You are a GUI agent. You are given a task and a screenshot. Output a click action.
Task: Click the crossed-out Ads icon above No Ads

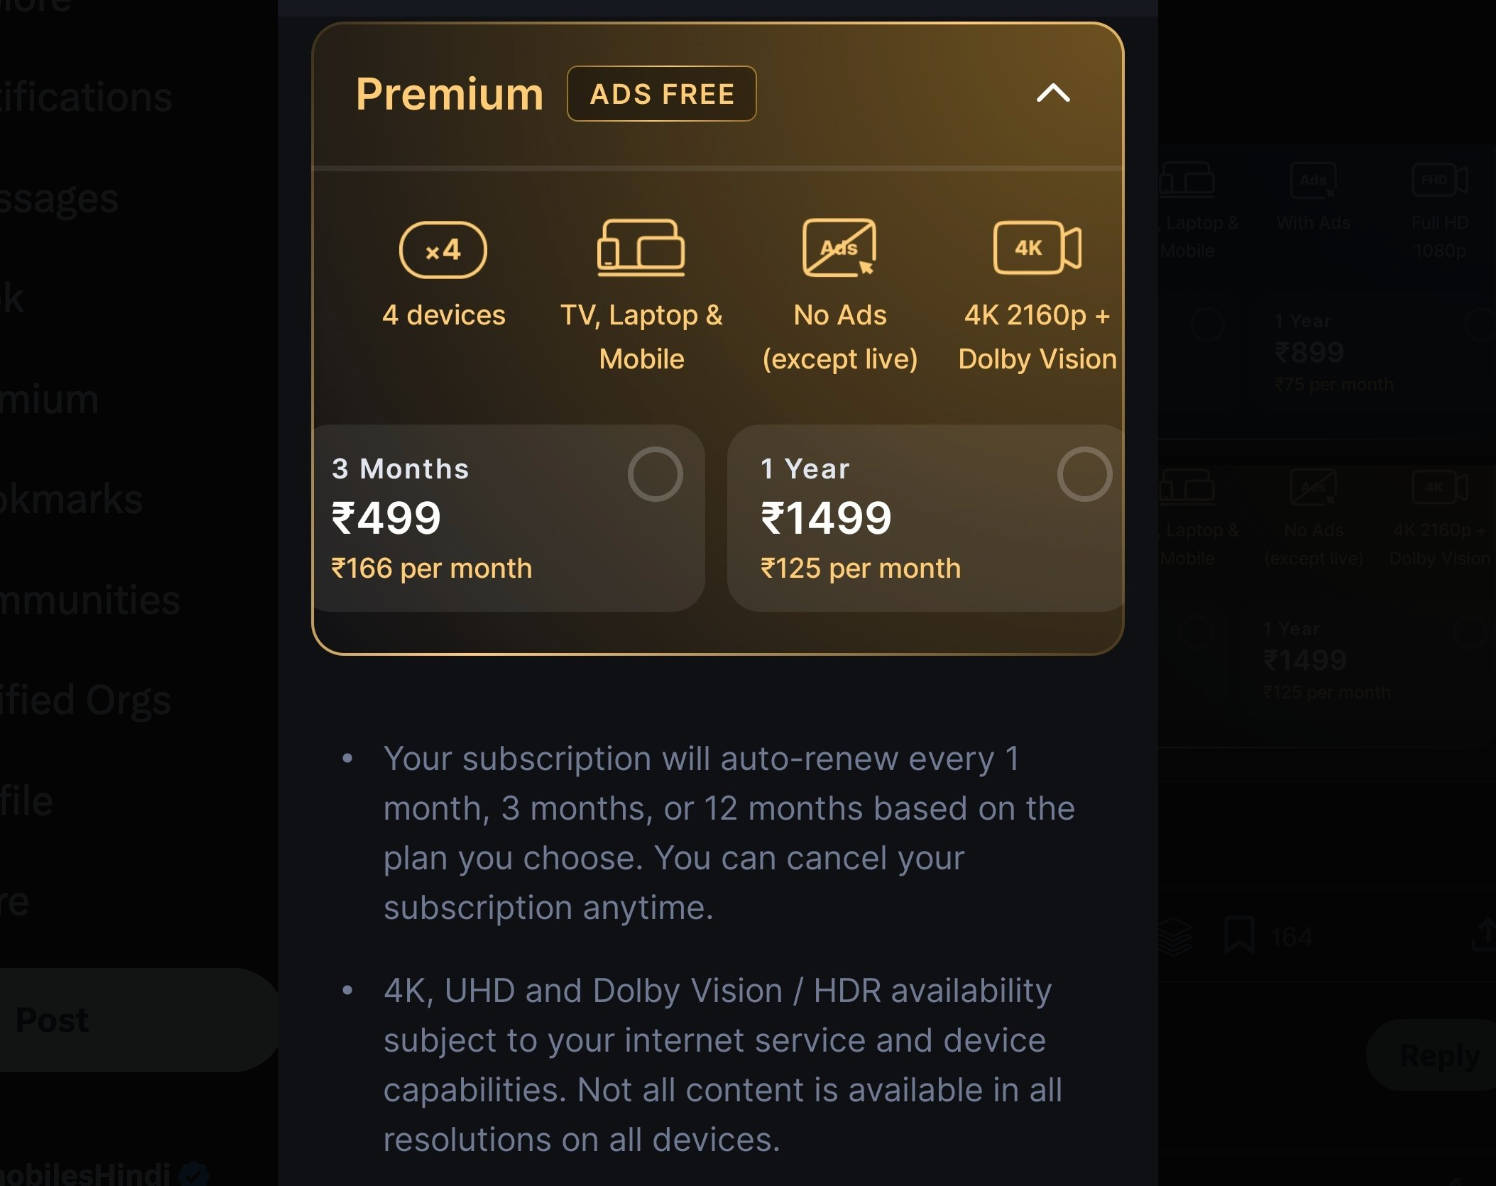pos(839,248)
